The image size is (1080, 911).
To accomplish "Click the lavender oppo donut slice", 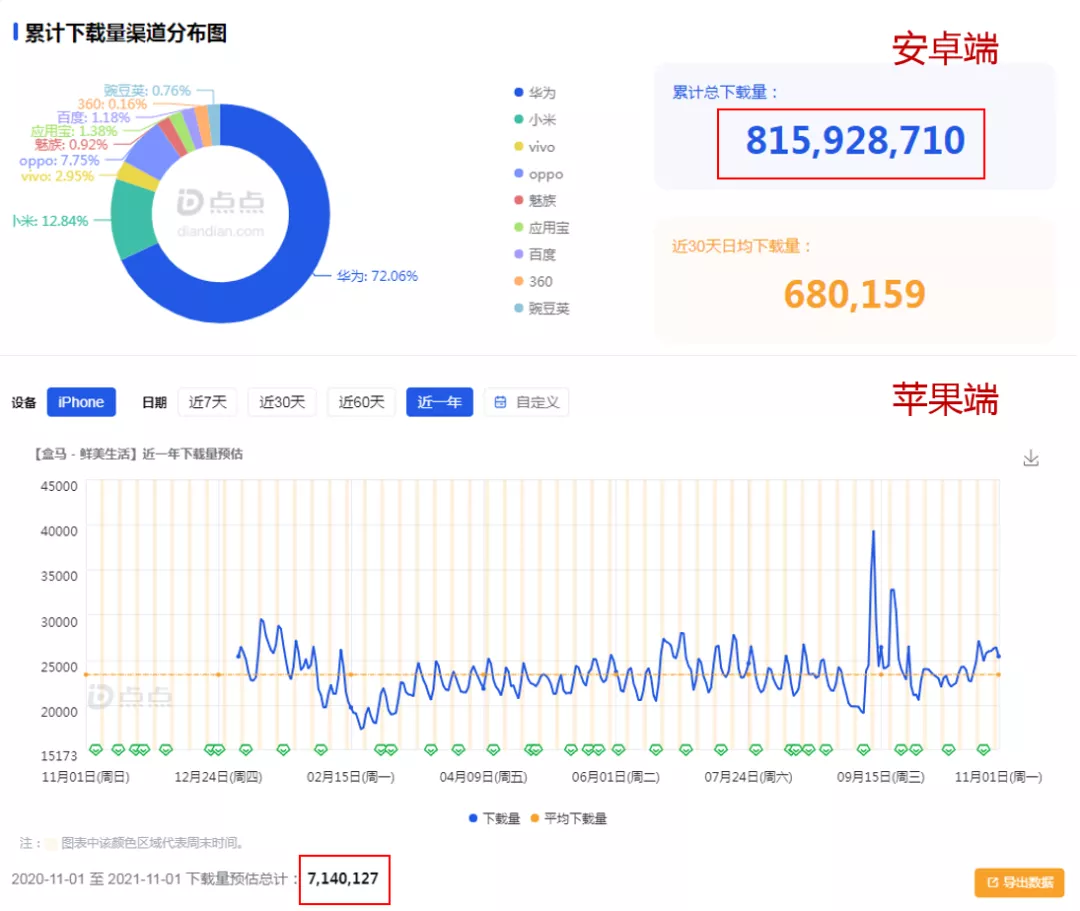I will point(153,151).
